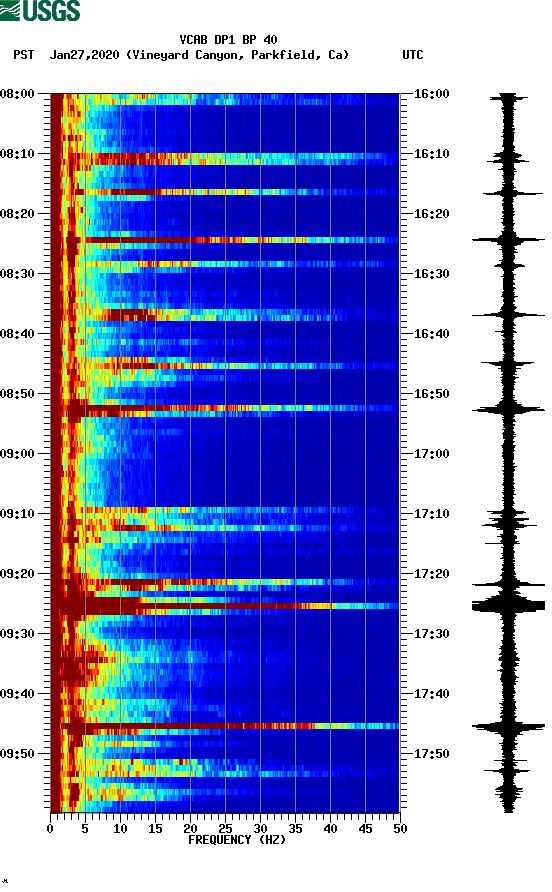
Task: Click the spectrogram event band near 08:52
Action: click(225, 408)
